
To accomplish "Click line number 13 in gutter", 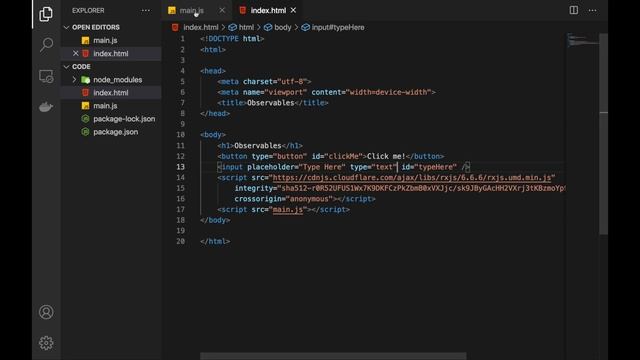I will click(x=180, y=167).
